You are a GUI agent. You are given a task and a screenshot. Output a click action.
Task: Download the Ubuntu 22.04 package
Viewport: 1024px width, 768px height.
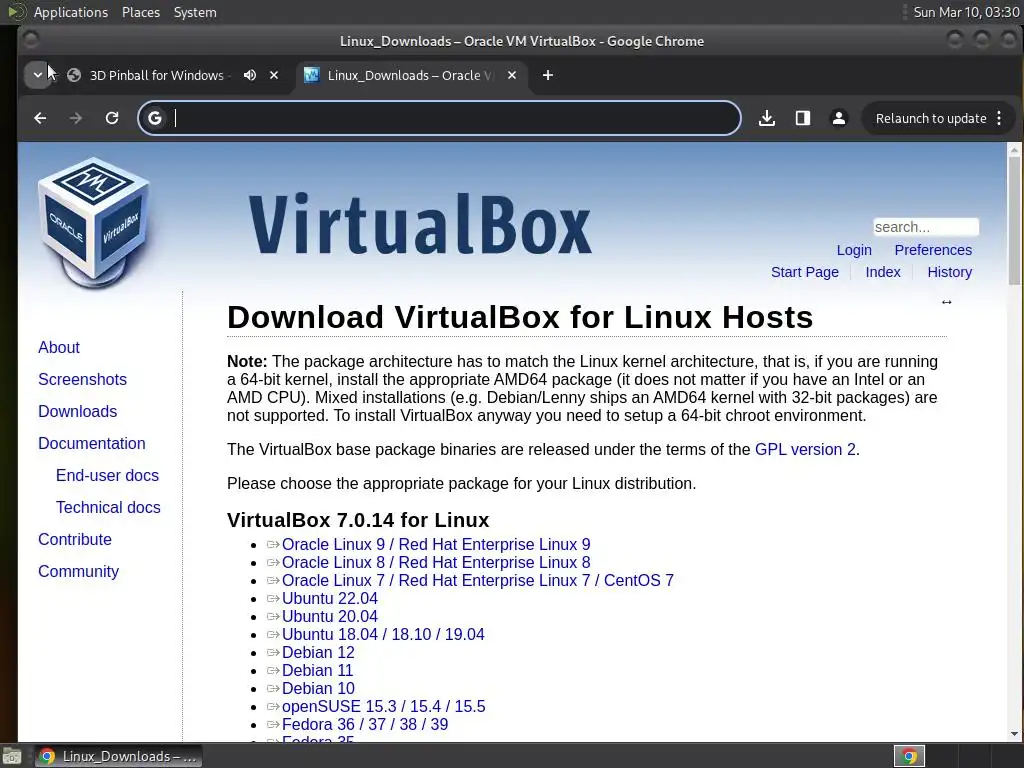pos(330,598)
